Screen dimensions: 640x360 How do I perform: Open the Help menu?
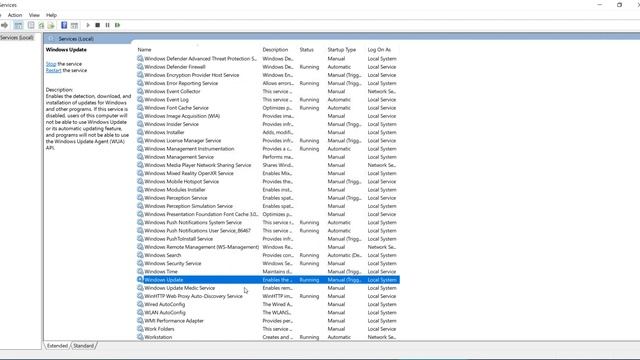tap(51, 15)
